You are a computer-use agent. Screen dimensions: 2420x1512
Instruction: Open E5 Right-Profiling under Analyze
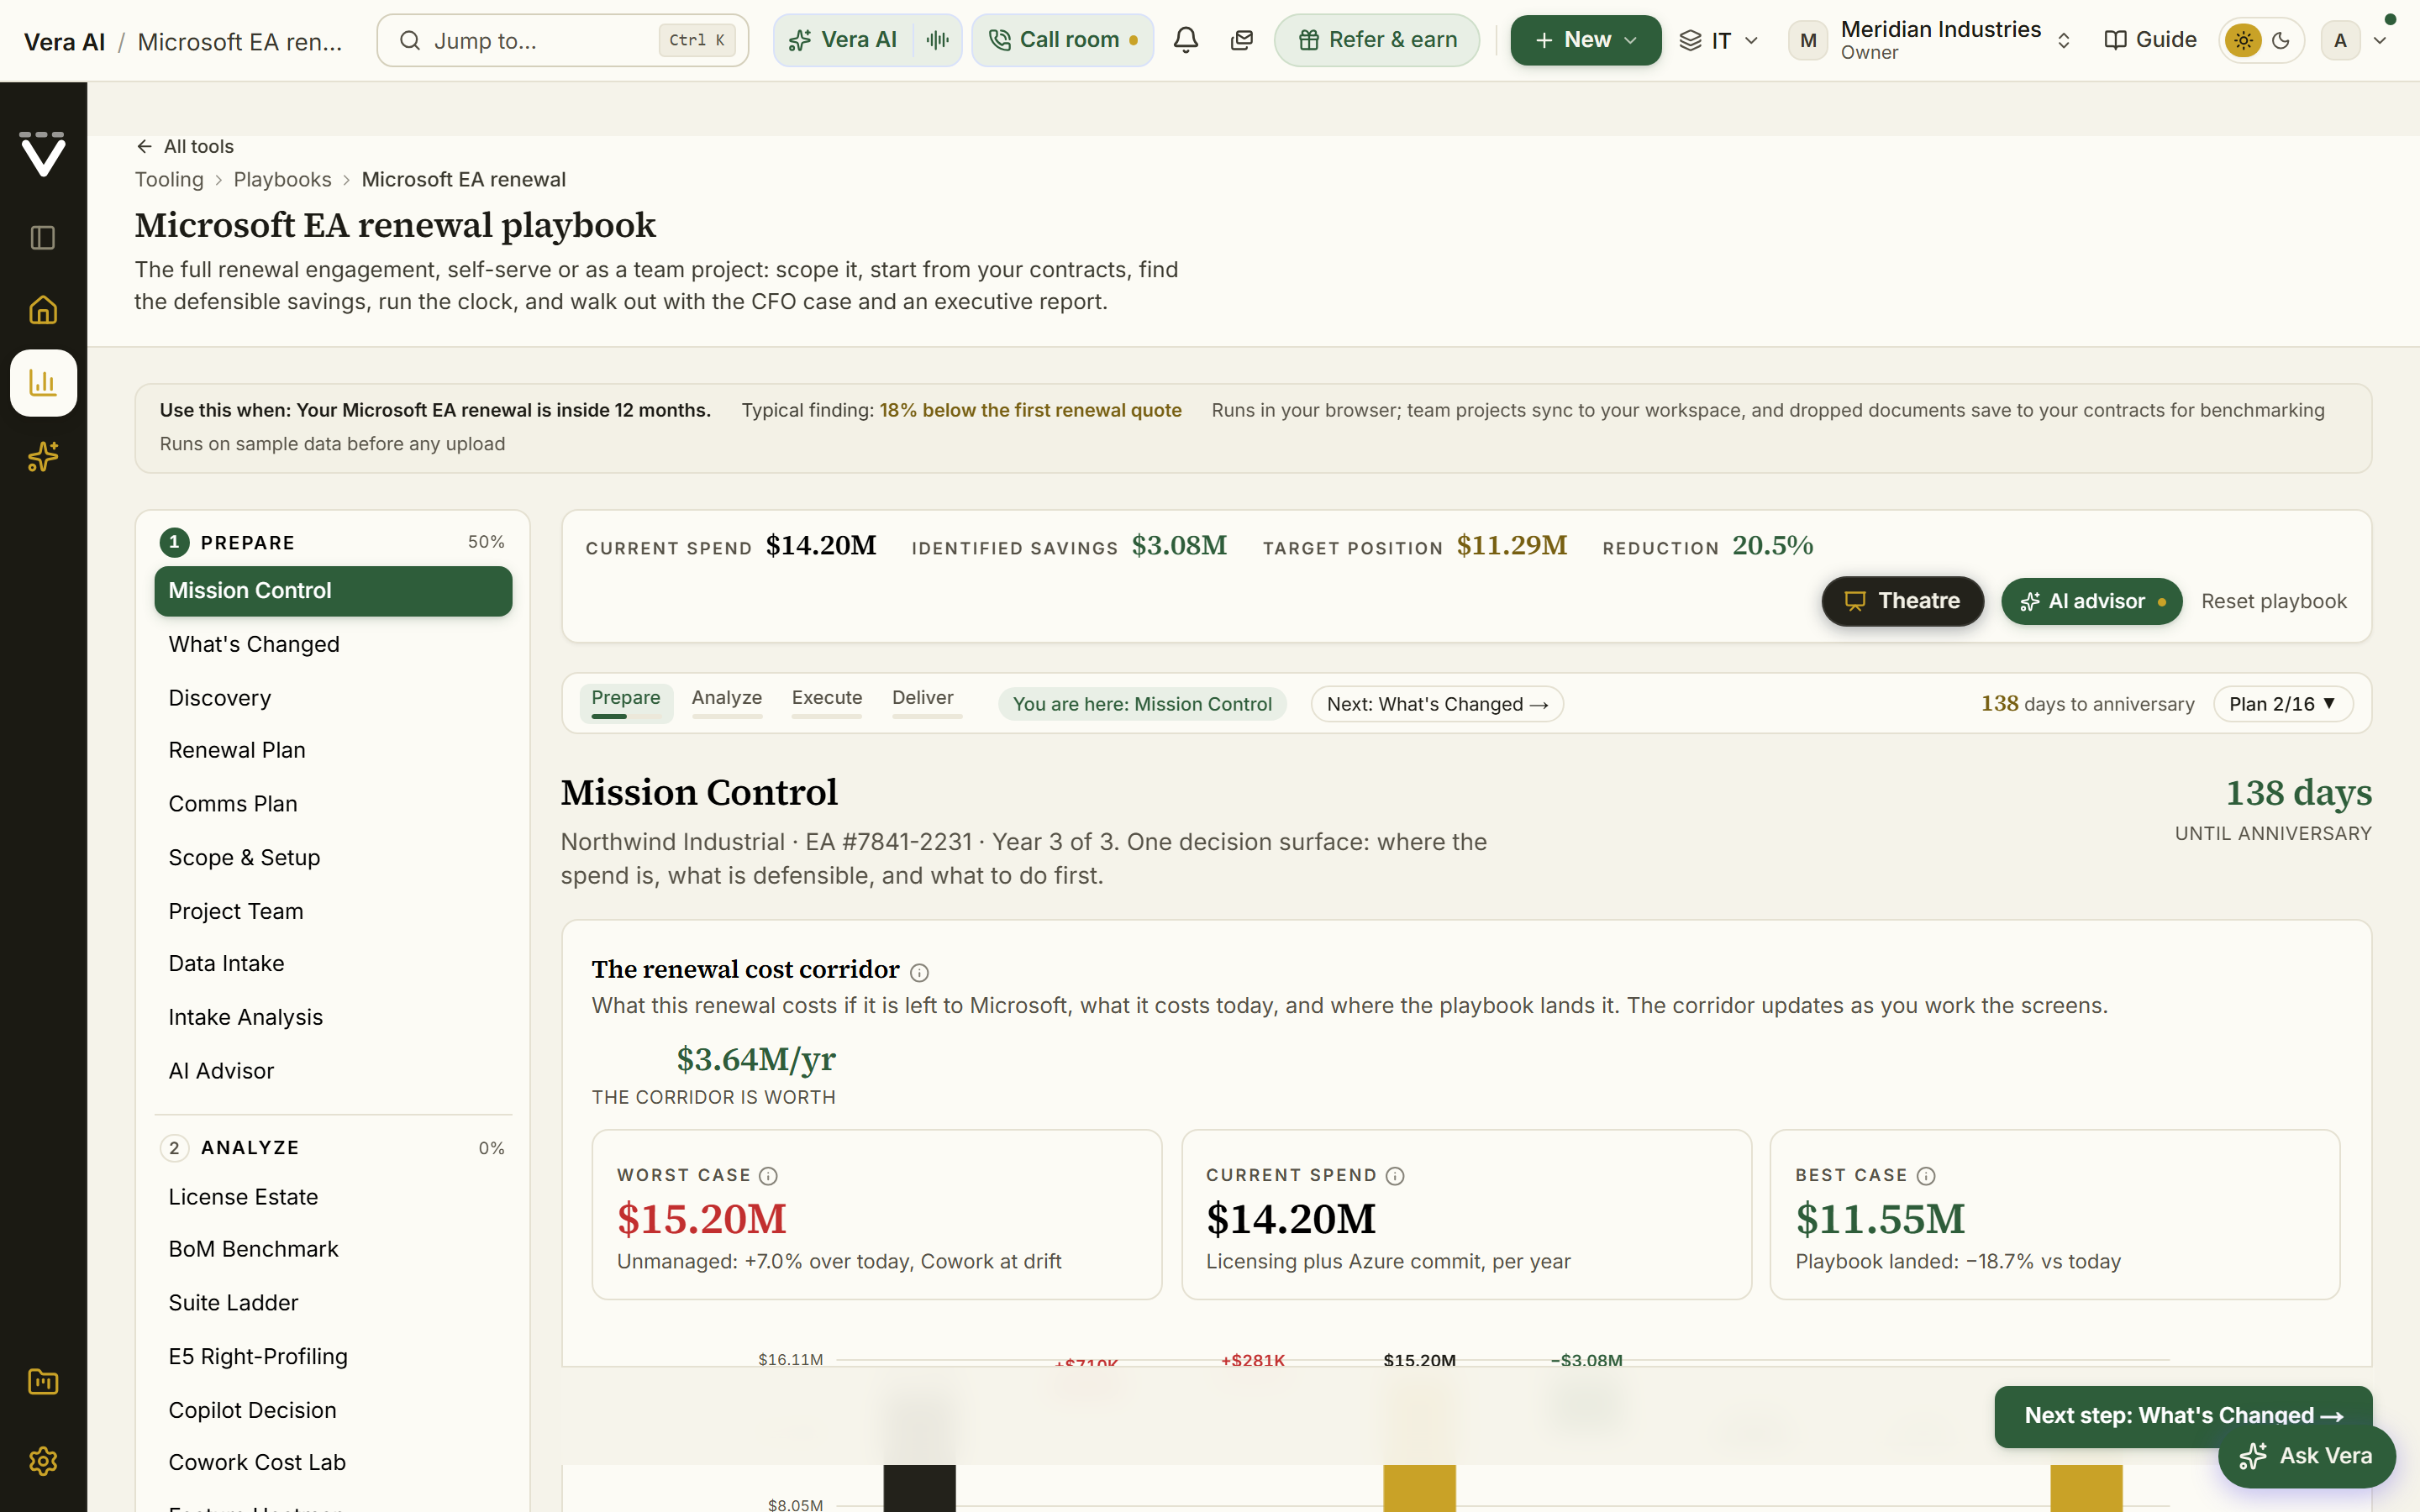click(333, 1357)
